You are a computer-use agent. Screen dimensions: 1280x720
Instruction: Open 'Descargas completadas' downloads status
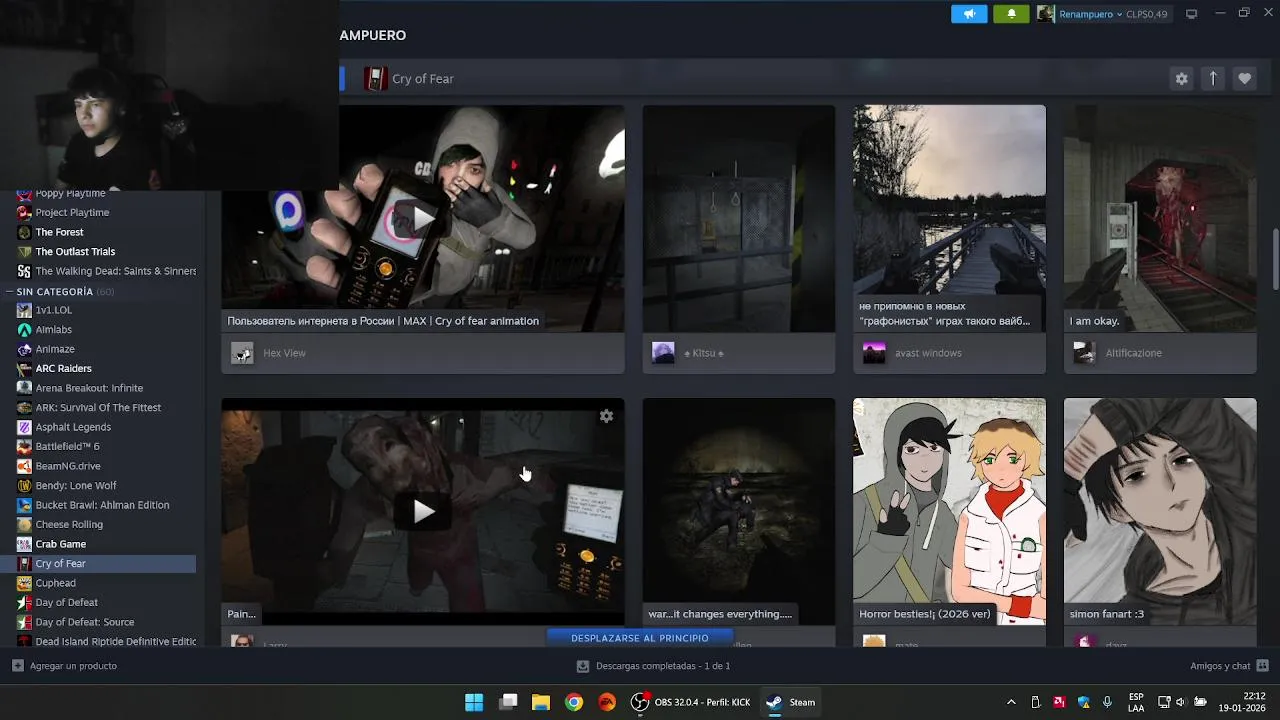(x=654, y=666)
